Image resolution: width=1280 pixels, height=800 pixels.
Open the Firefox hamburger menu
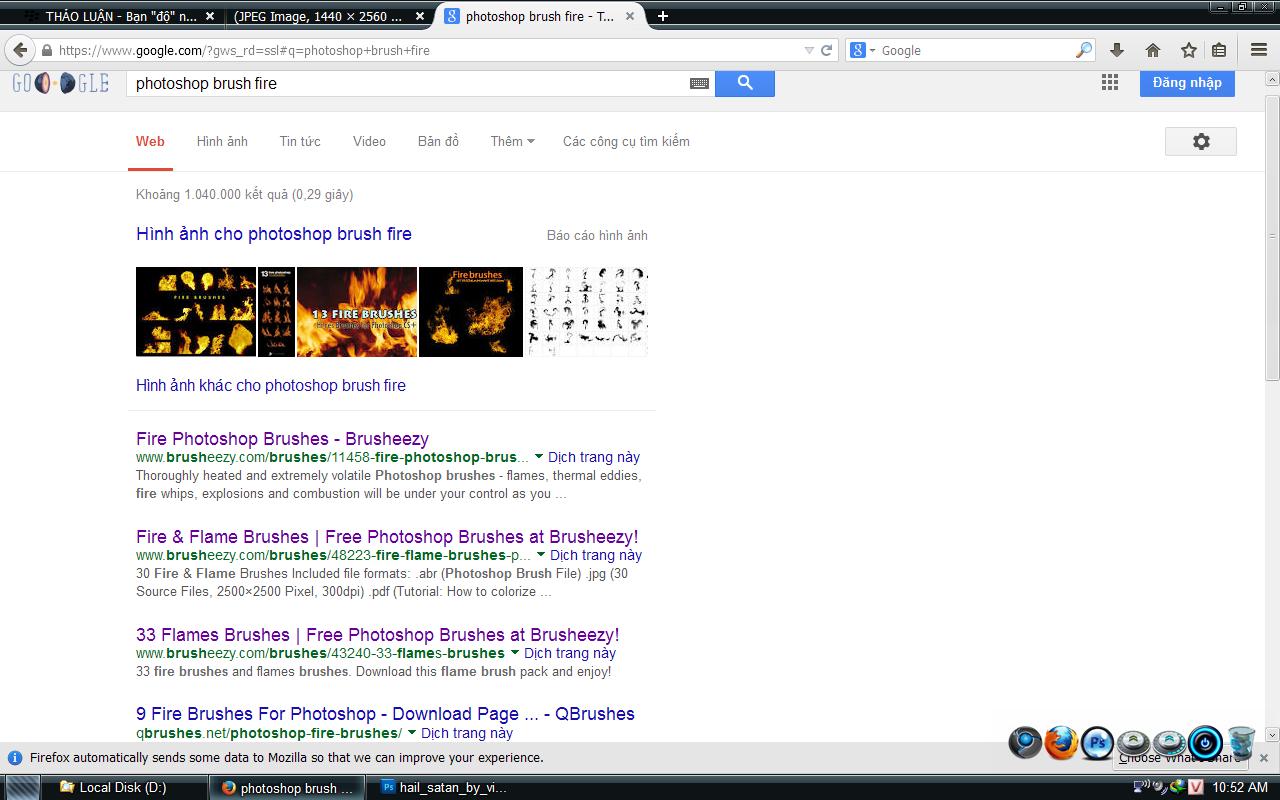[1259, 50]
